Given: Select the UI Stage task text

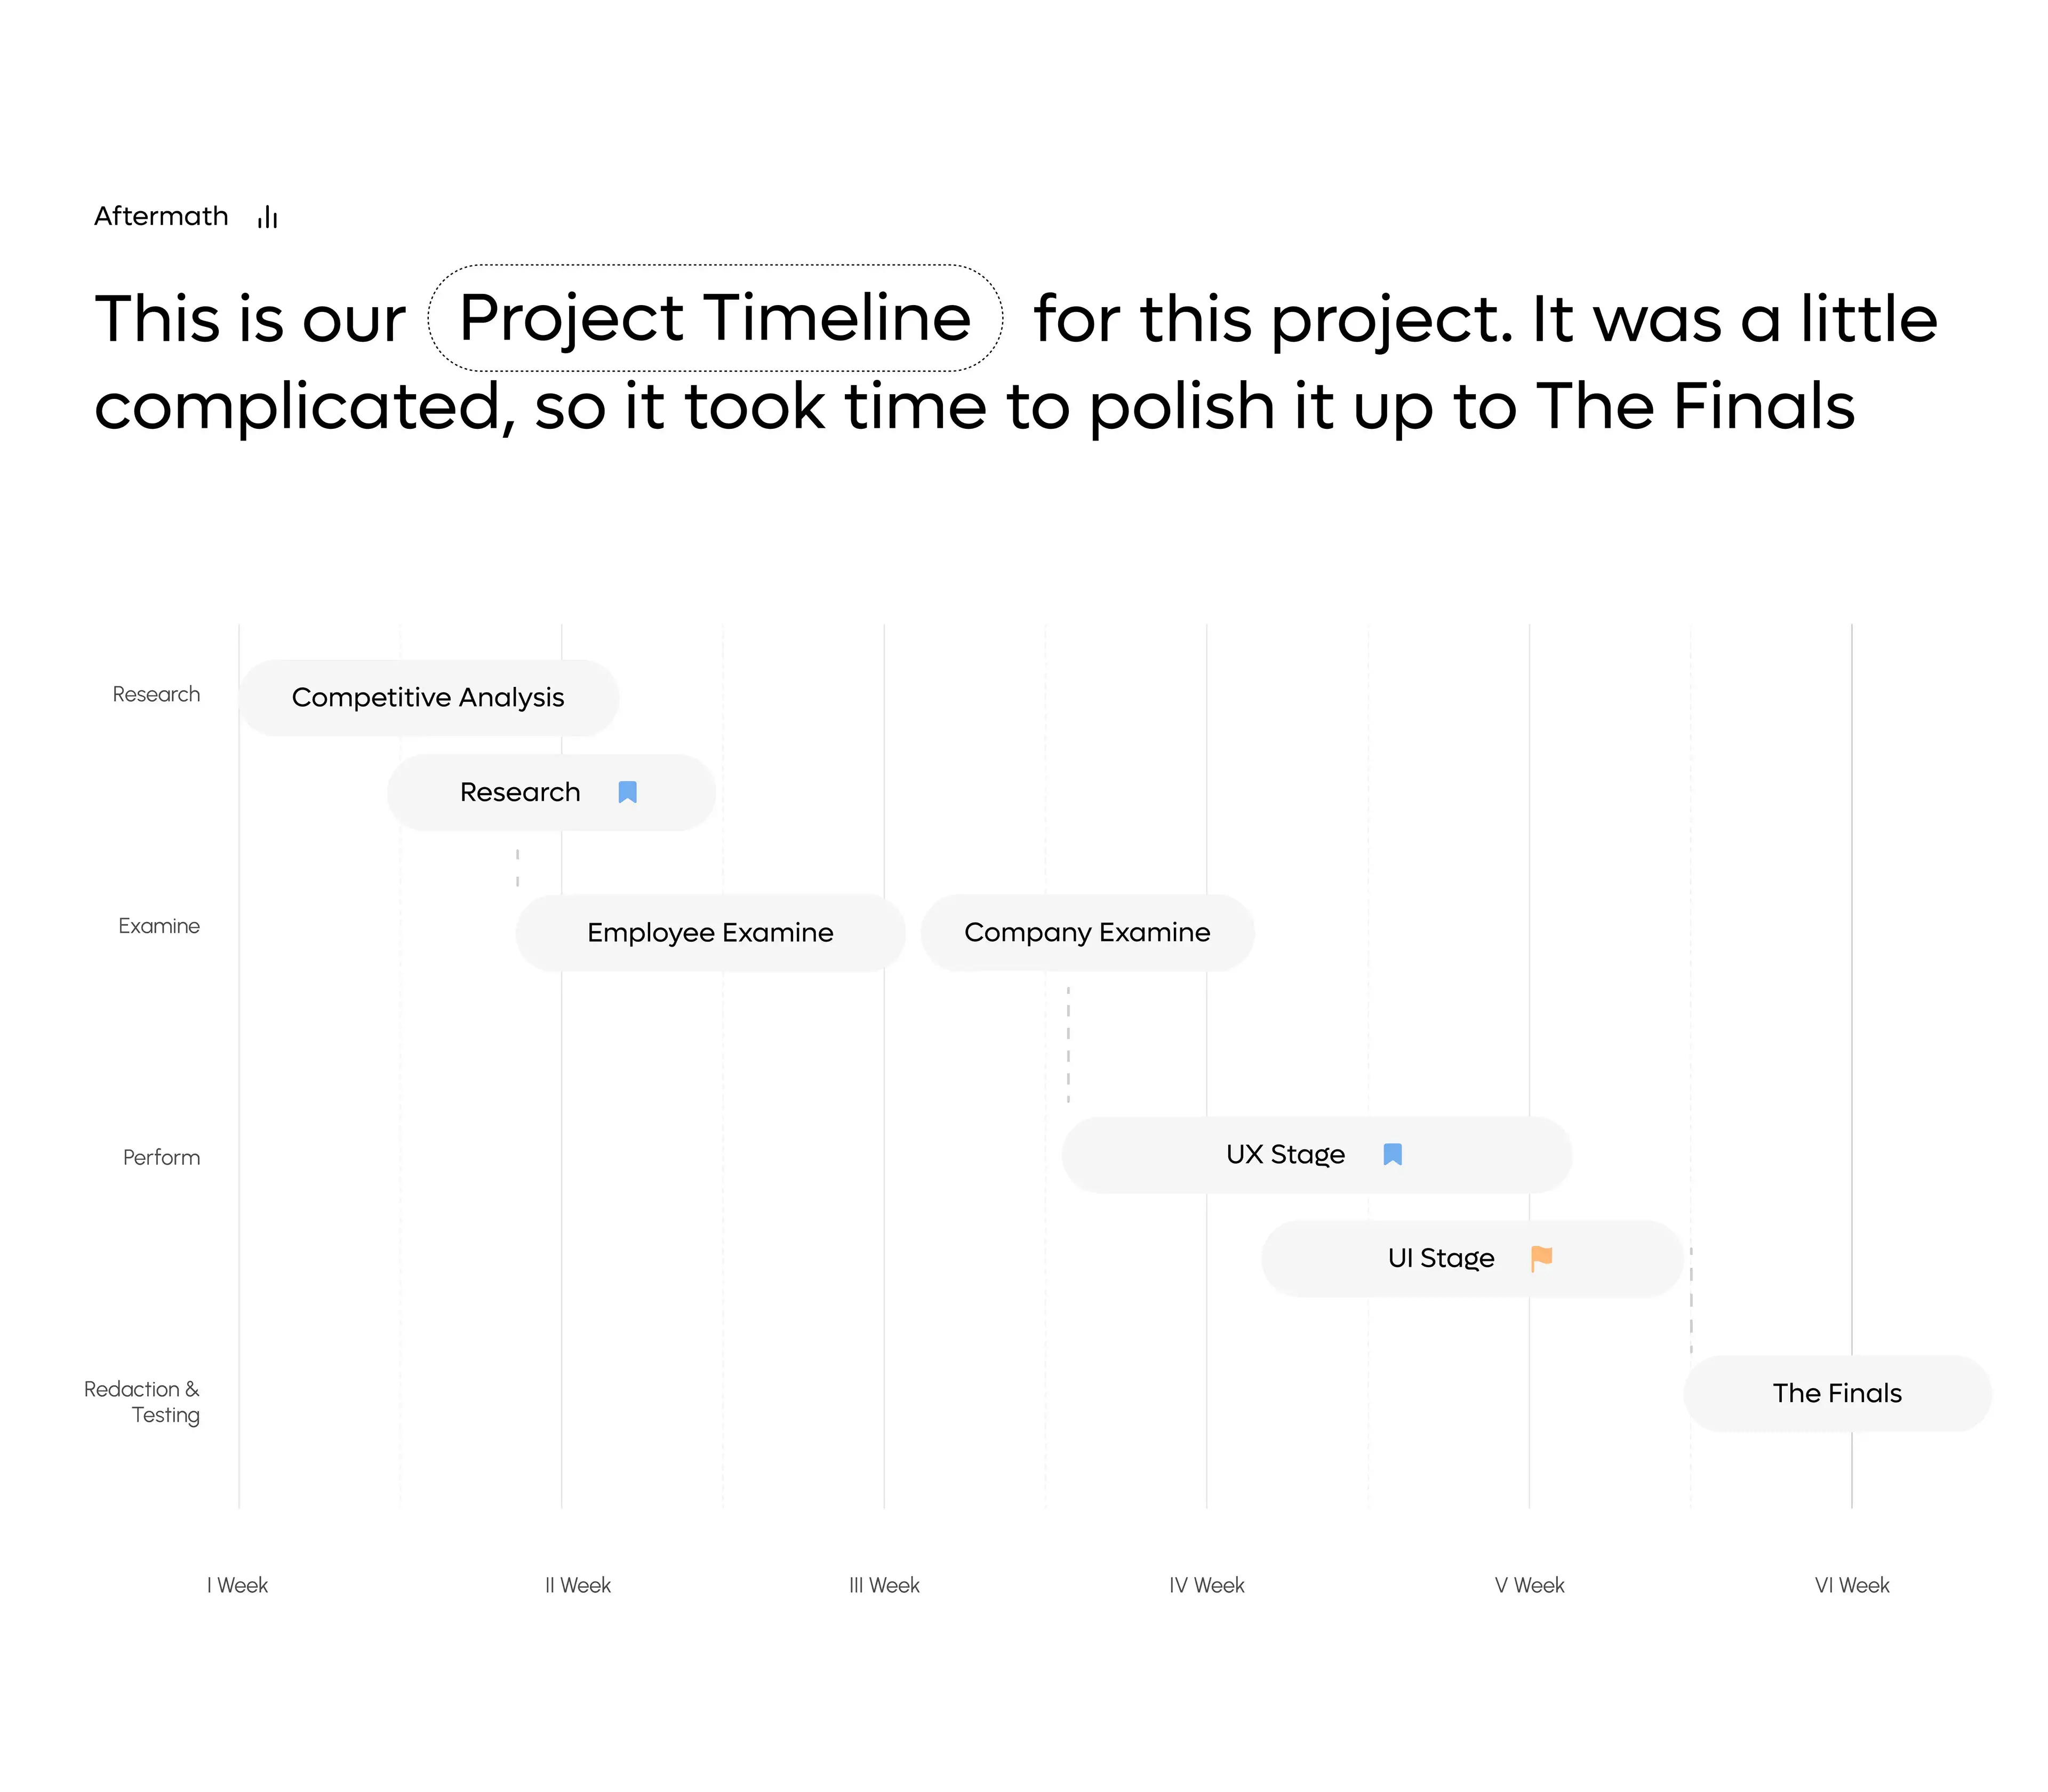Looking at the screenshot, I should [1441, 1258].
